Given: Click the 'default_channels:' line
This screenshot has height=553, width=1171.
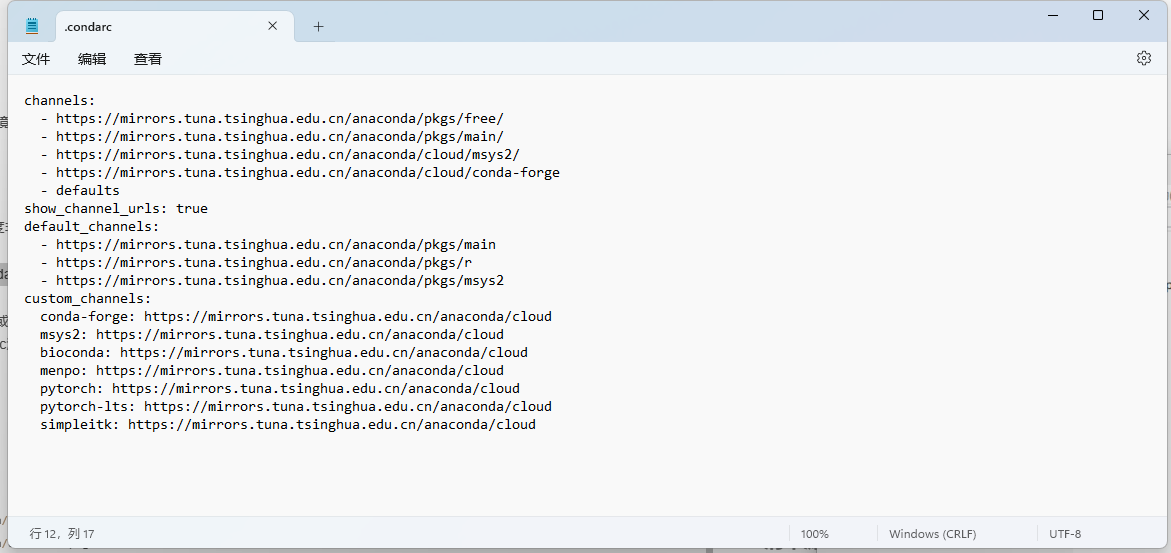Looking at the screenshot, I should tap(92, 226).
